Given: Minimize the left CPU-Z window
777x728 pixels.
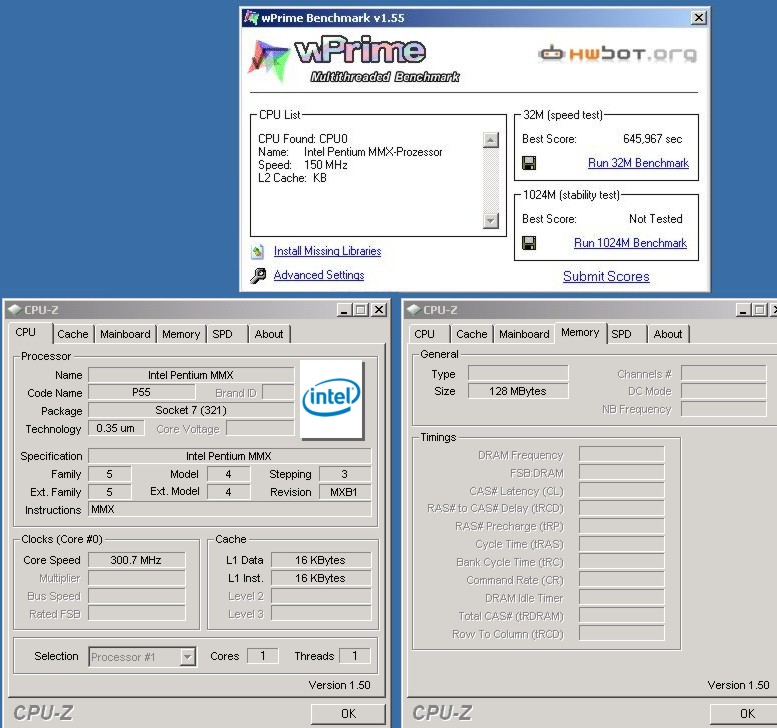Looking at the screenshot, I should coord(344,310).
